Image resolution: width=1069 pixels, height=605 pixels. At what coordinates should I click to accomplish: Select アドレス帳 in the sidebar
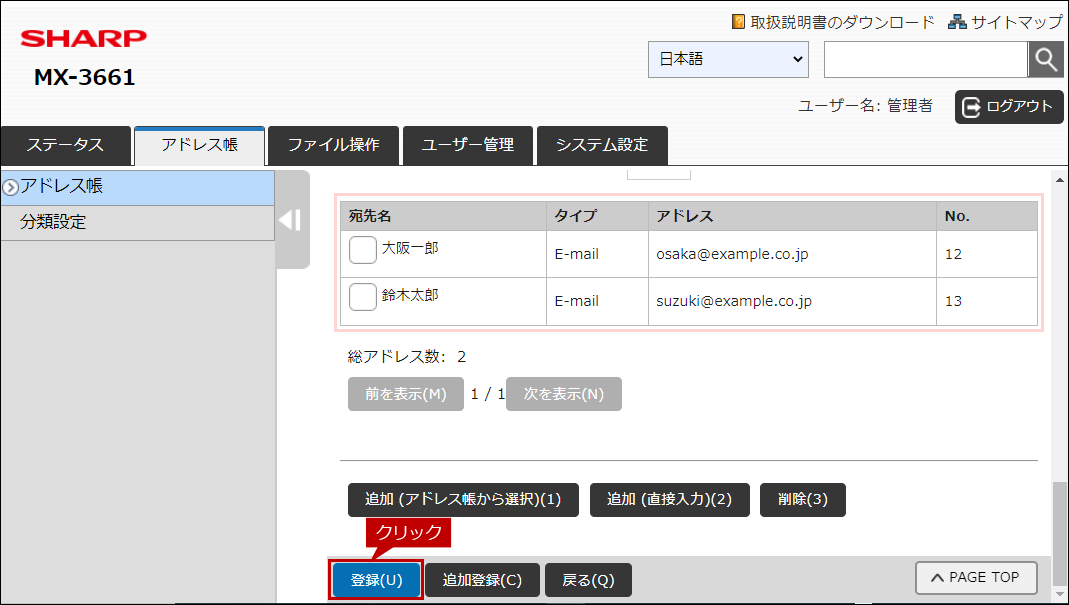tap(138, 188)
